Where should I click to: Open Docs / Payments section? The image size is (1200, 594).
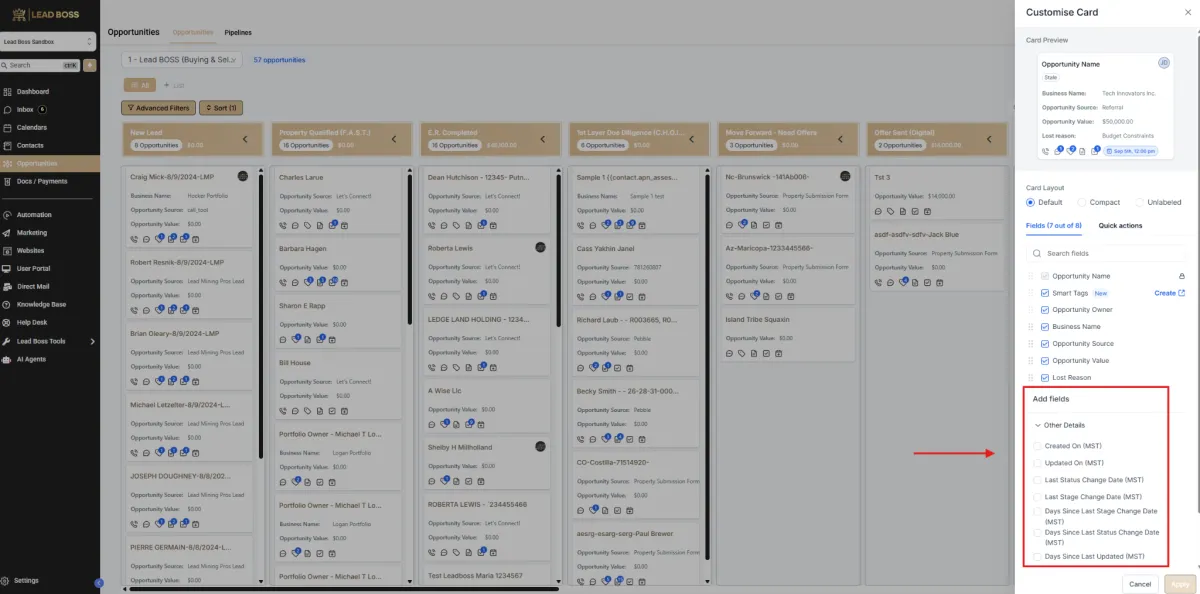pos(42,181)
